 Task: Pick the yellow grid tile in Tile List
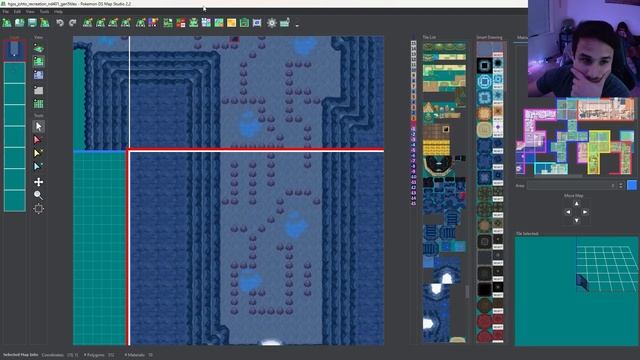point(436,147)
